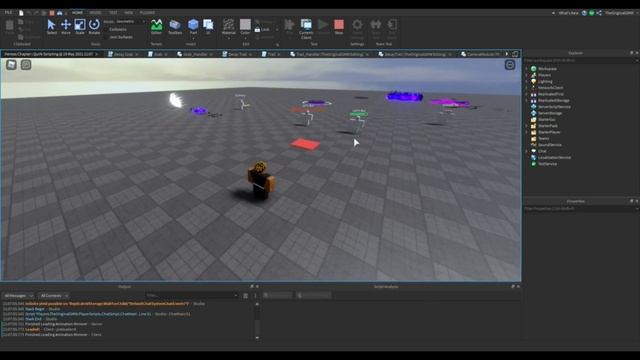Screen dimensions: 640x360
Task: Open the Material picker
Action: pyautogui.click(x=229, y=26)
